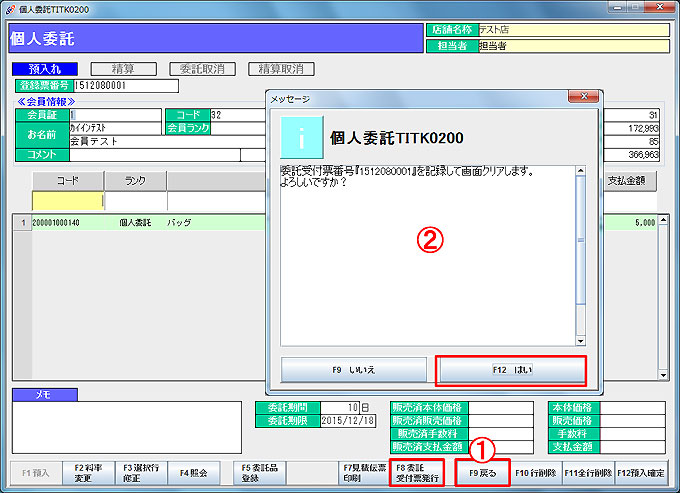Click item list scrollbar down arrow
The height and width of the screenshot is (493, 680).
663,375
